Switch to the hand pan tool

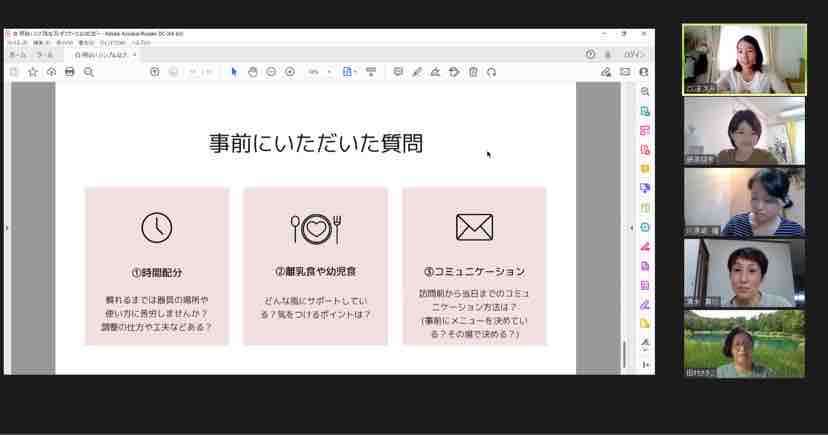click(252, 72)
